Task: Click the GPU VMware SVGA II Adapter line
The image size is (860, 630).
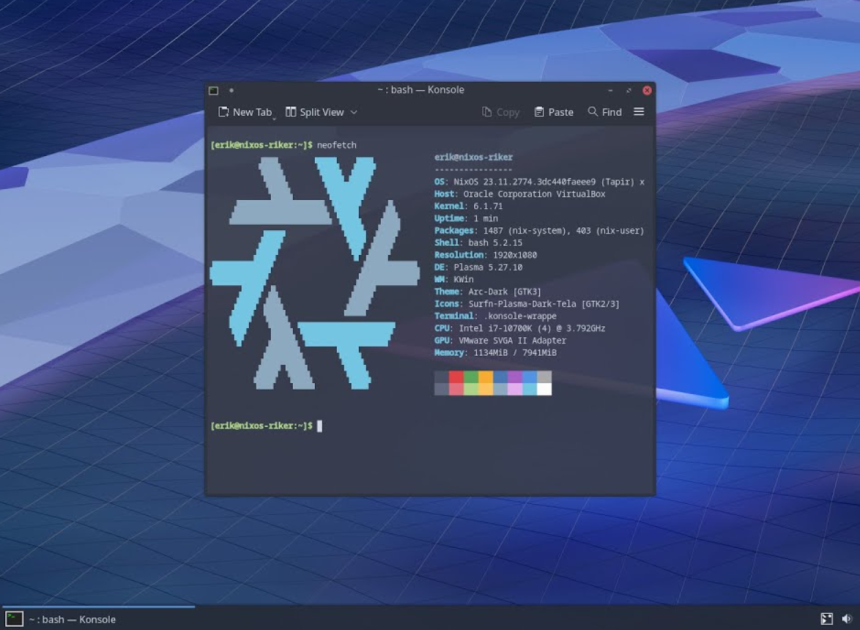Action: (x=500, y=340)
